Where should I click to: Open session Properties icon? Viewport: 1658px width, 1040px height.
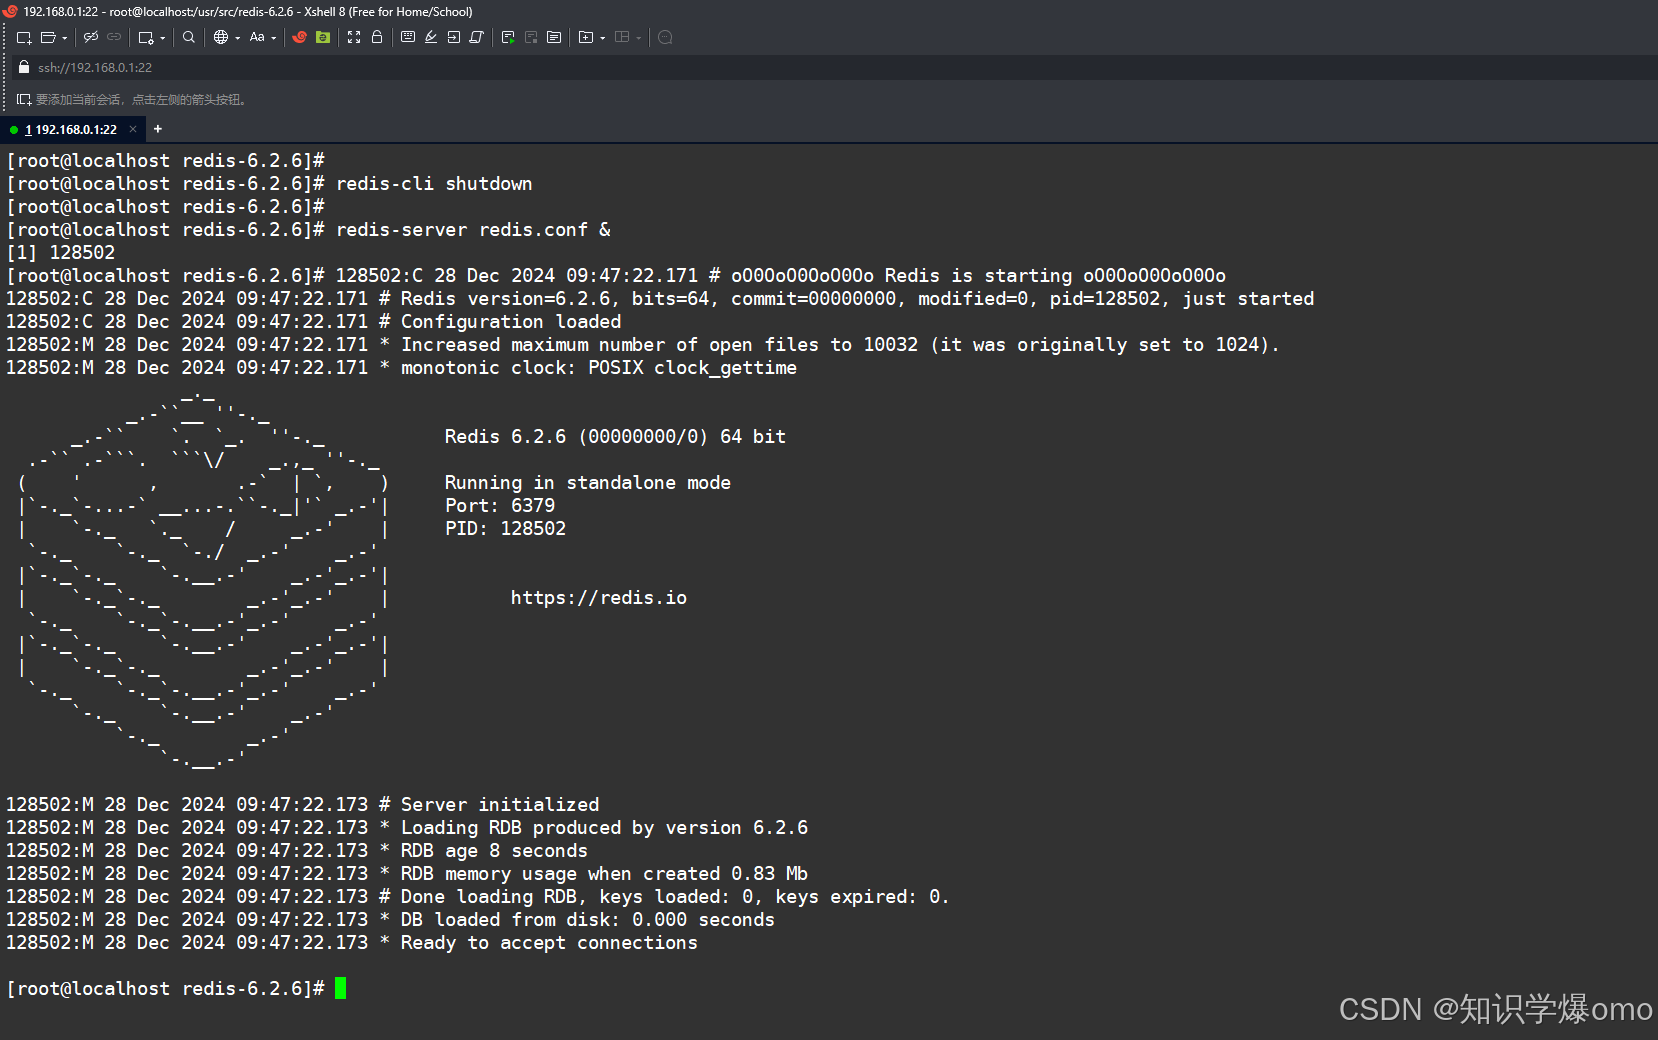pyautogui.click(x=146, y=37)
